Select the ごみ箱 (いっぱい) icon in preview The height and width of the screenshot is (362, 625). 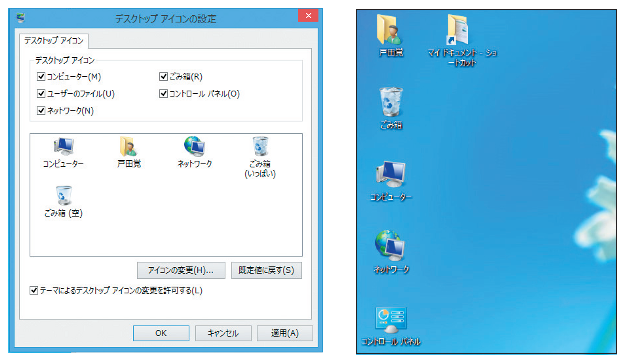pos(260,157)
